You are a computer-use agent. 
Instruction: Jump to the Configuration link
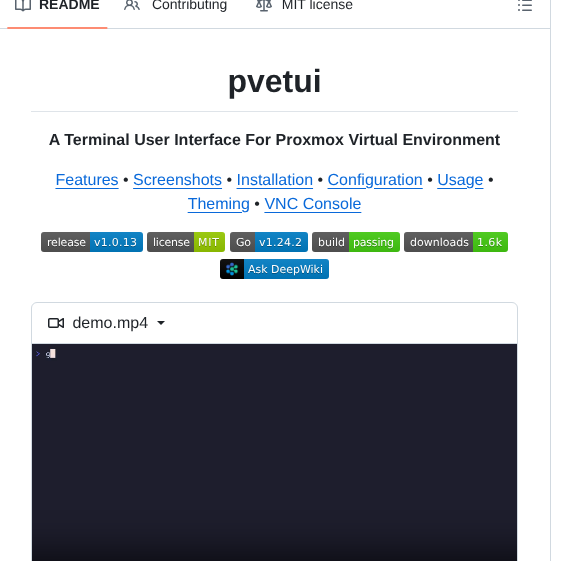point(375,180)
